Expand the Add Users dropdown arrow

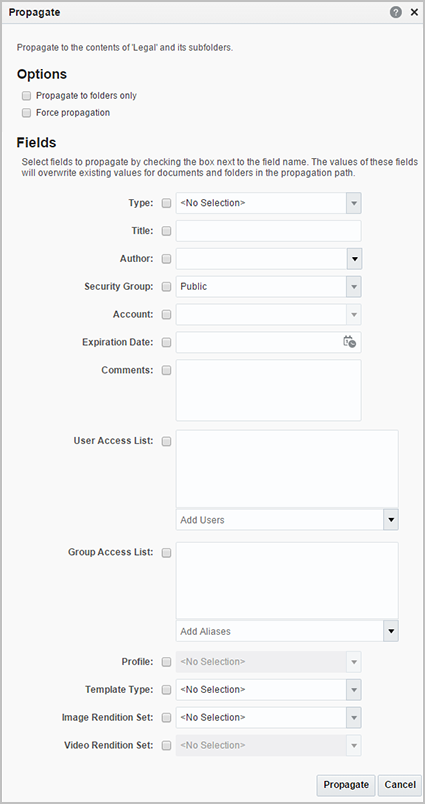[391, 520]
